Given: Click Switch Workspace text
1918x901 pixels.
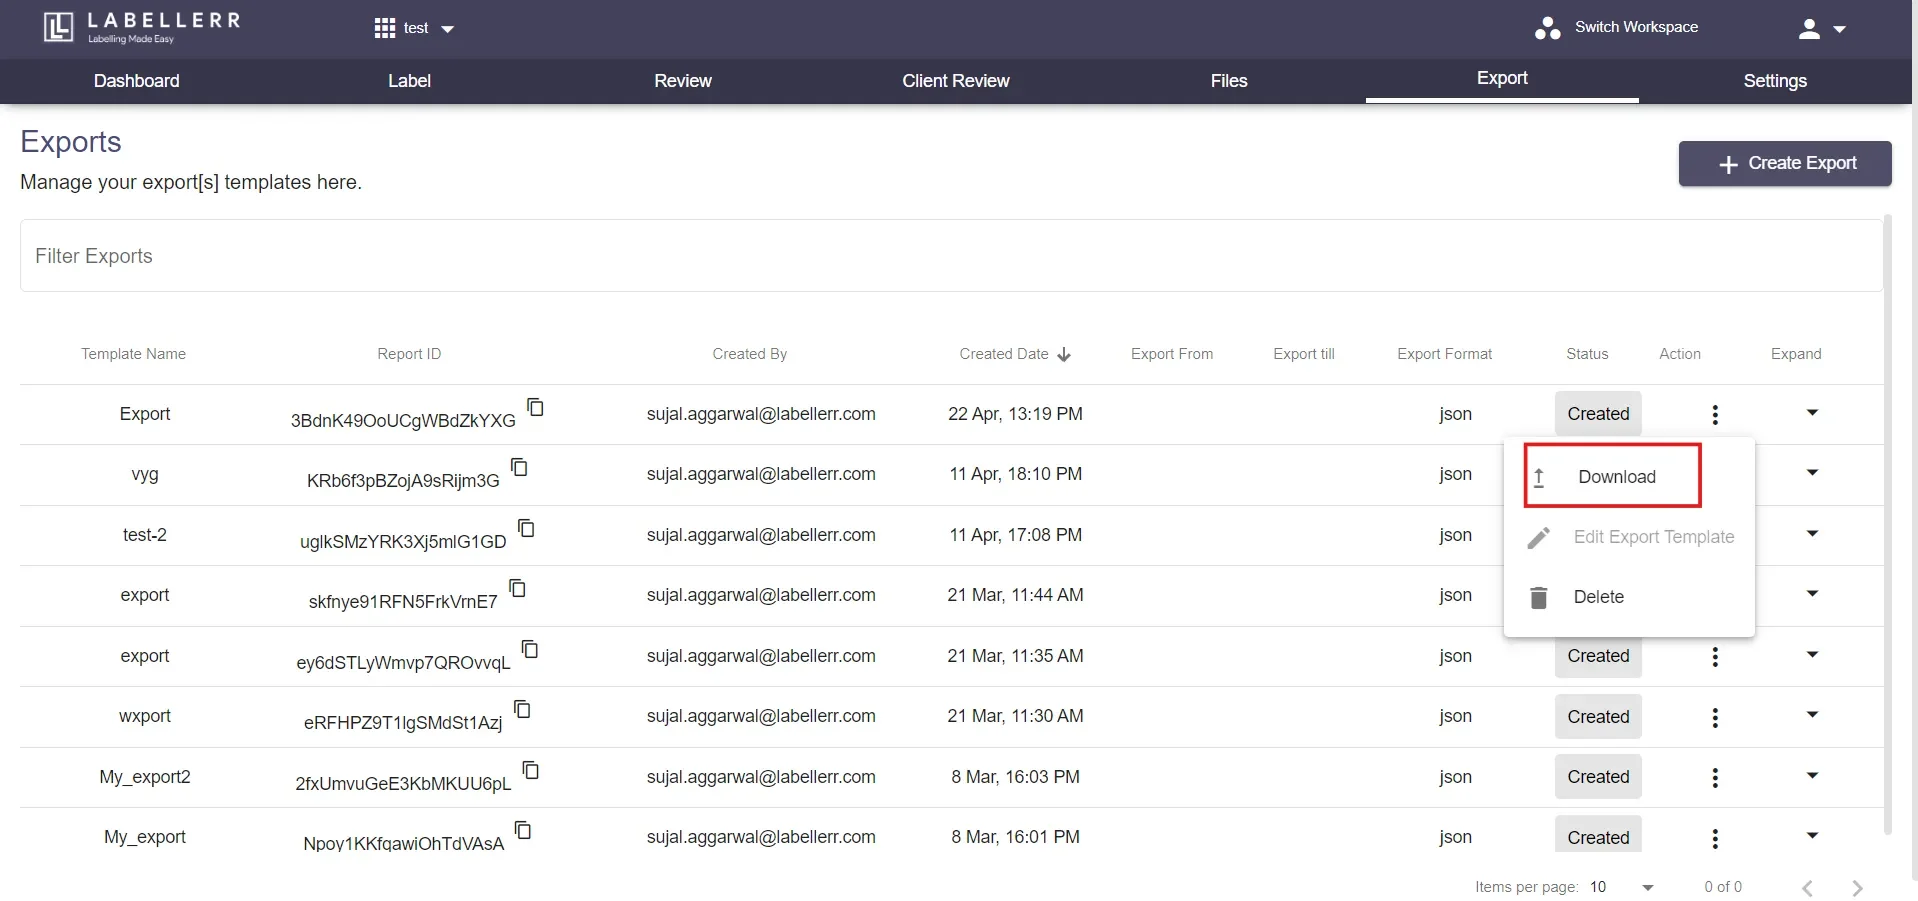Looking at the screenshot, I should click(1636, 27).
